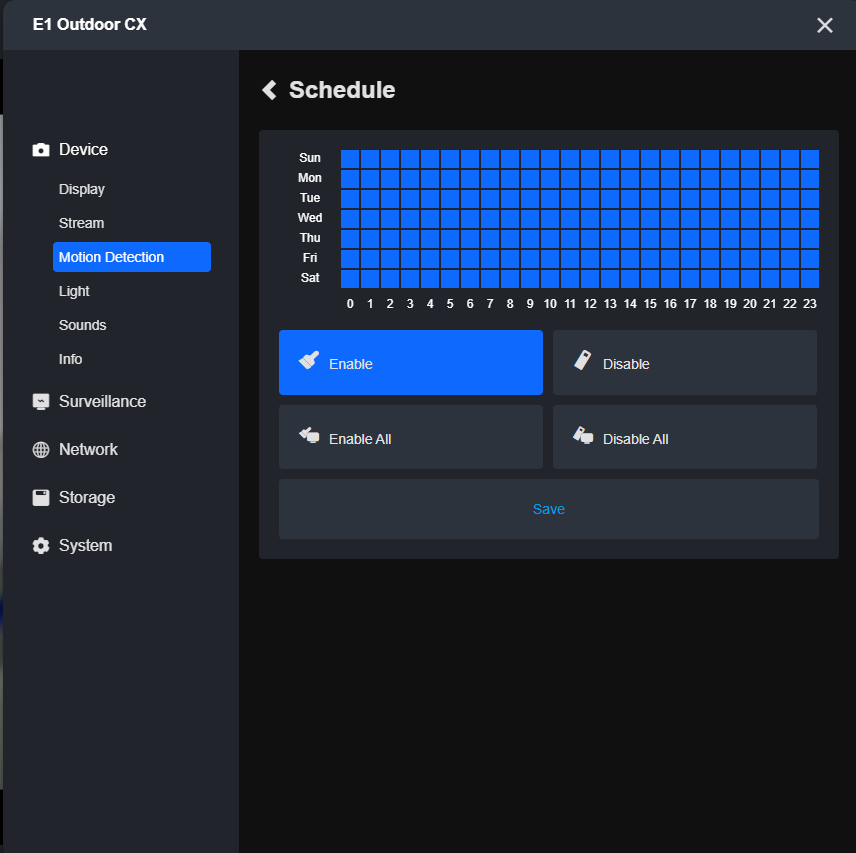
Task: Click the Wed row label
Action: point(310,218)
